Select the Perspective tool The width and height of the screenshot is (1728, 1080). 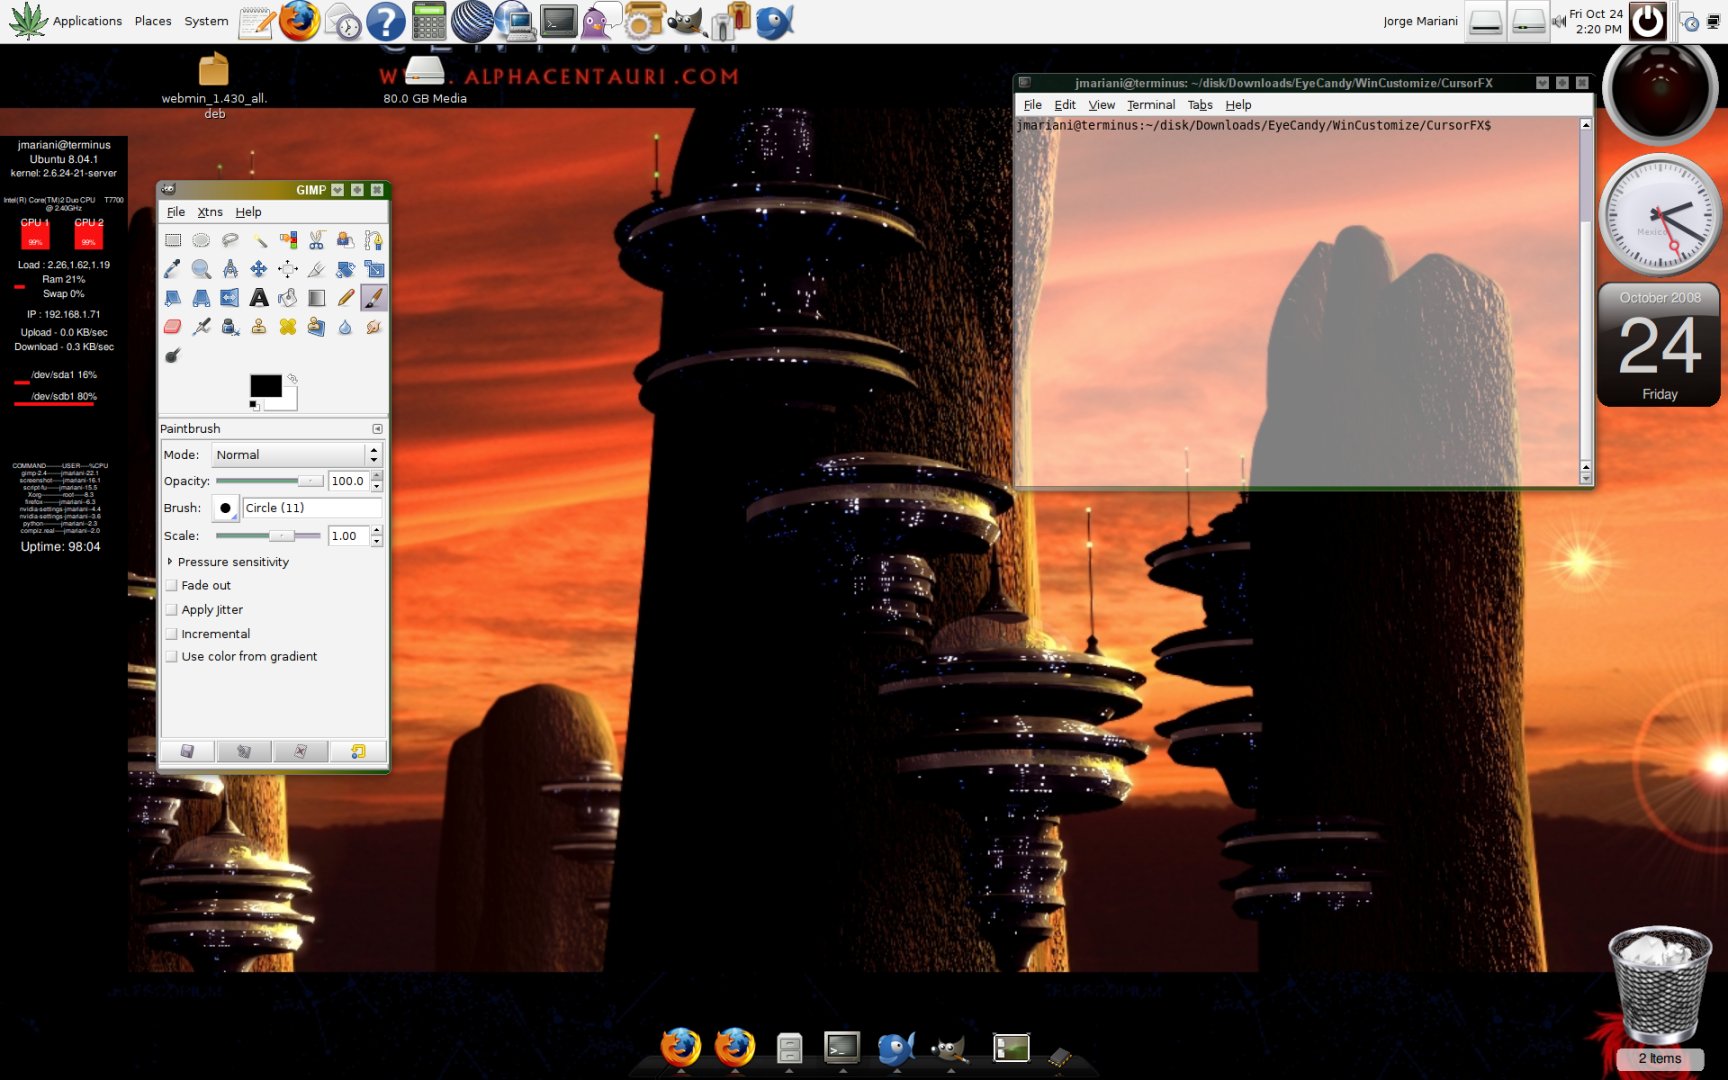coord(201,298)
